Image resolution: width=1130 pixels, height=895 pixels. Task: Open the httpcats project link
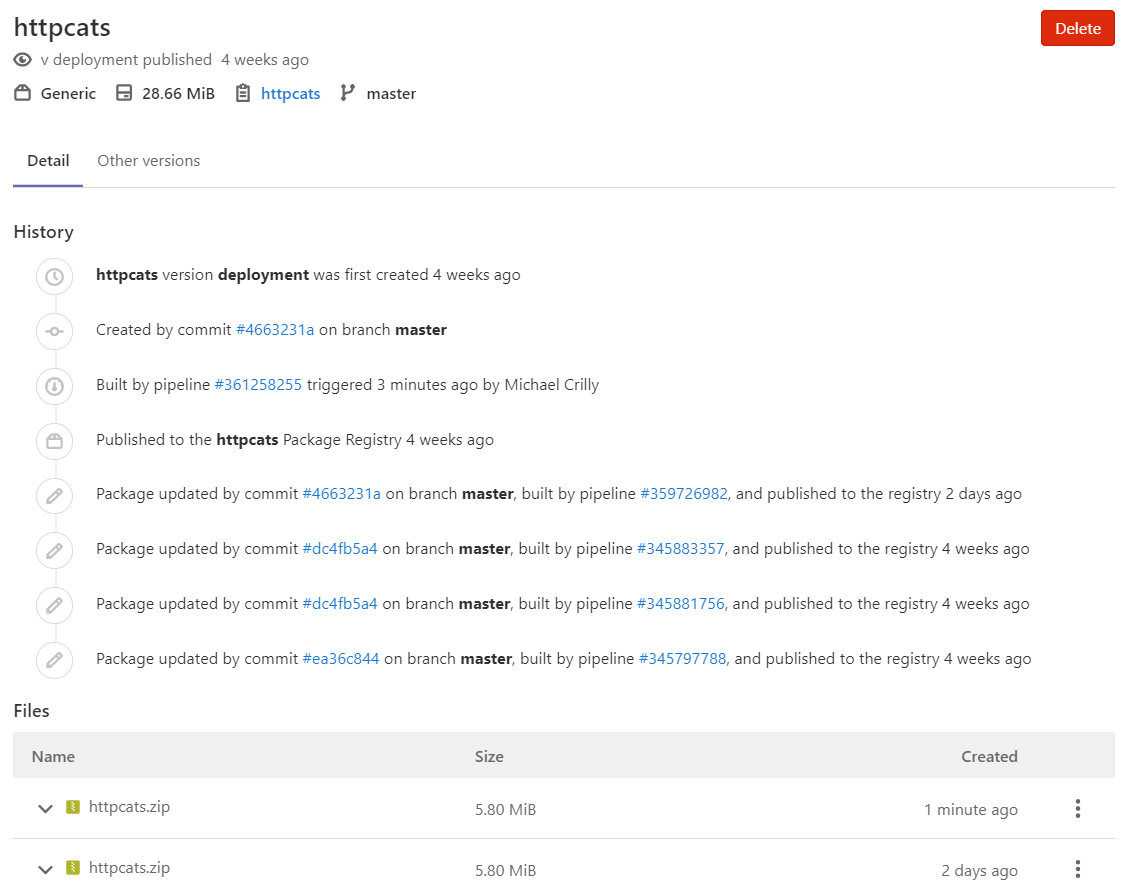[x=290, y=93]
